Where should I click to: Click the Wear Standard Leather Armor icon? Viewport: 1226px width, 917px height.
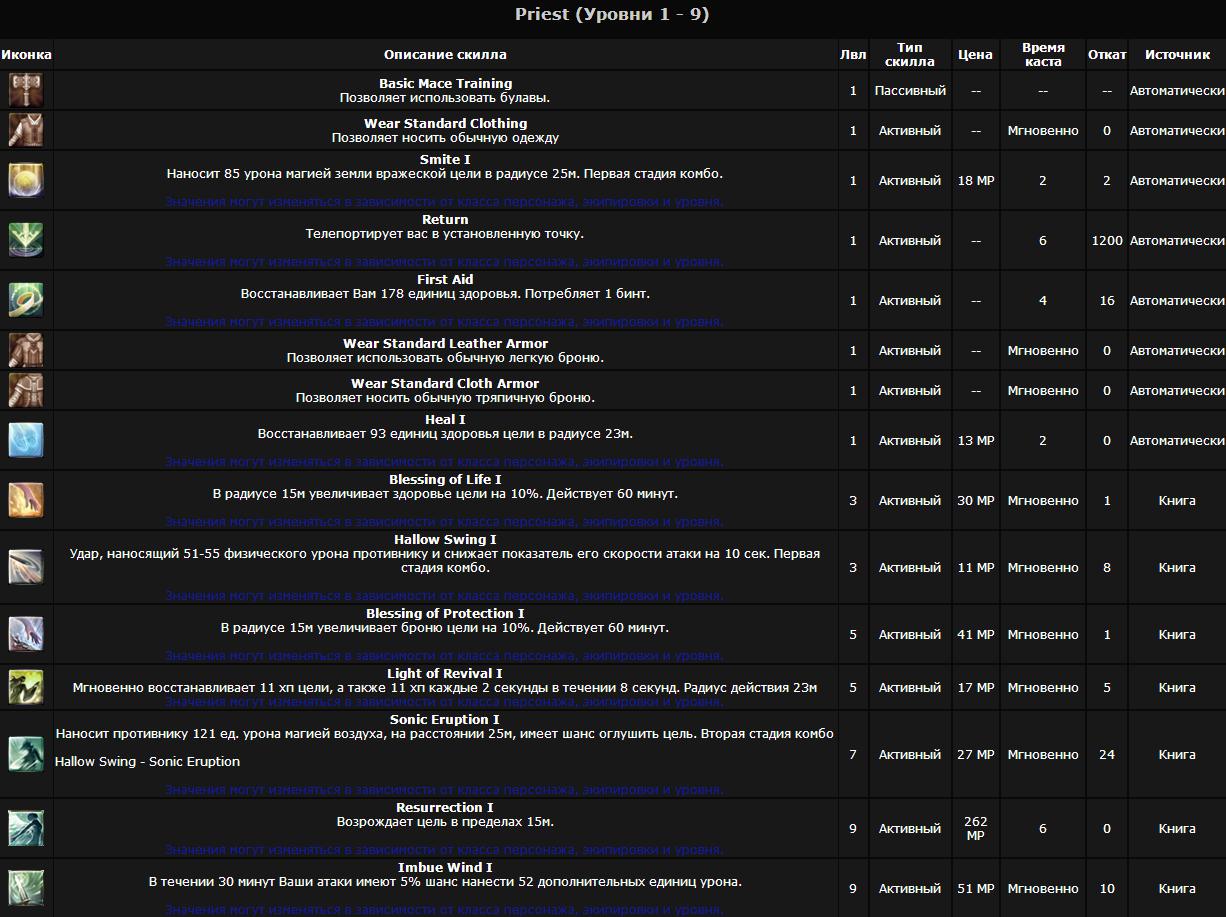coord(26,350)
